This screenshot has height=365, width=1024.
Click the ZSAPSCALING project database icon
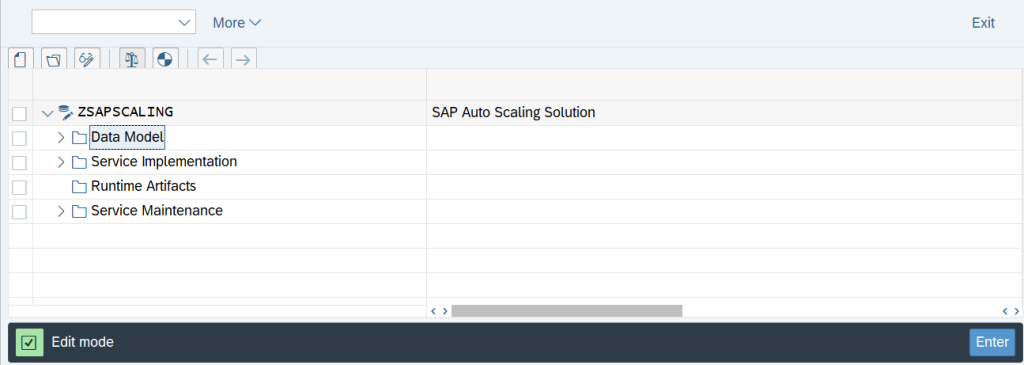(x=66, y=112)
